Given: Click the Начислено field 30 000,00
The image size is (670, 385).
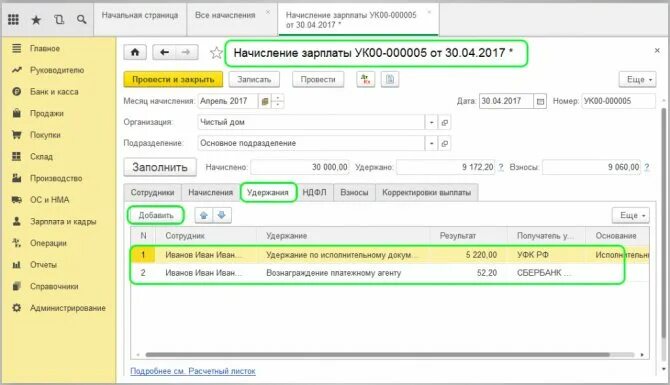Looking at the screenshot, I should pos(300,168).
